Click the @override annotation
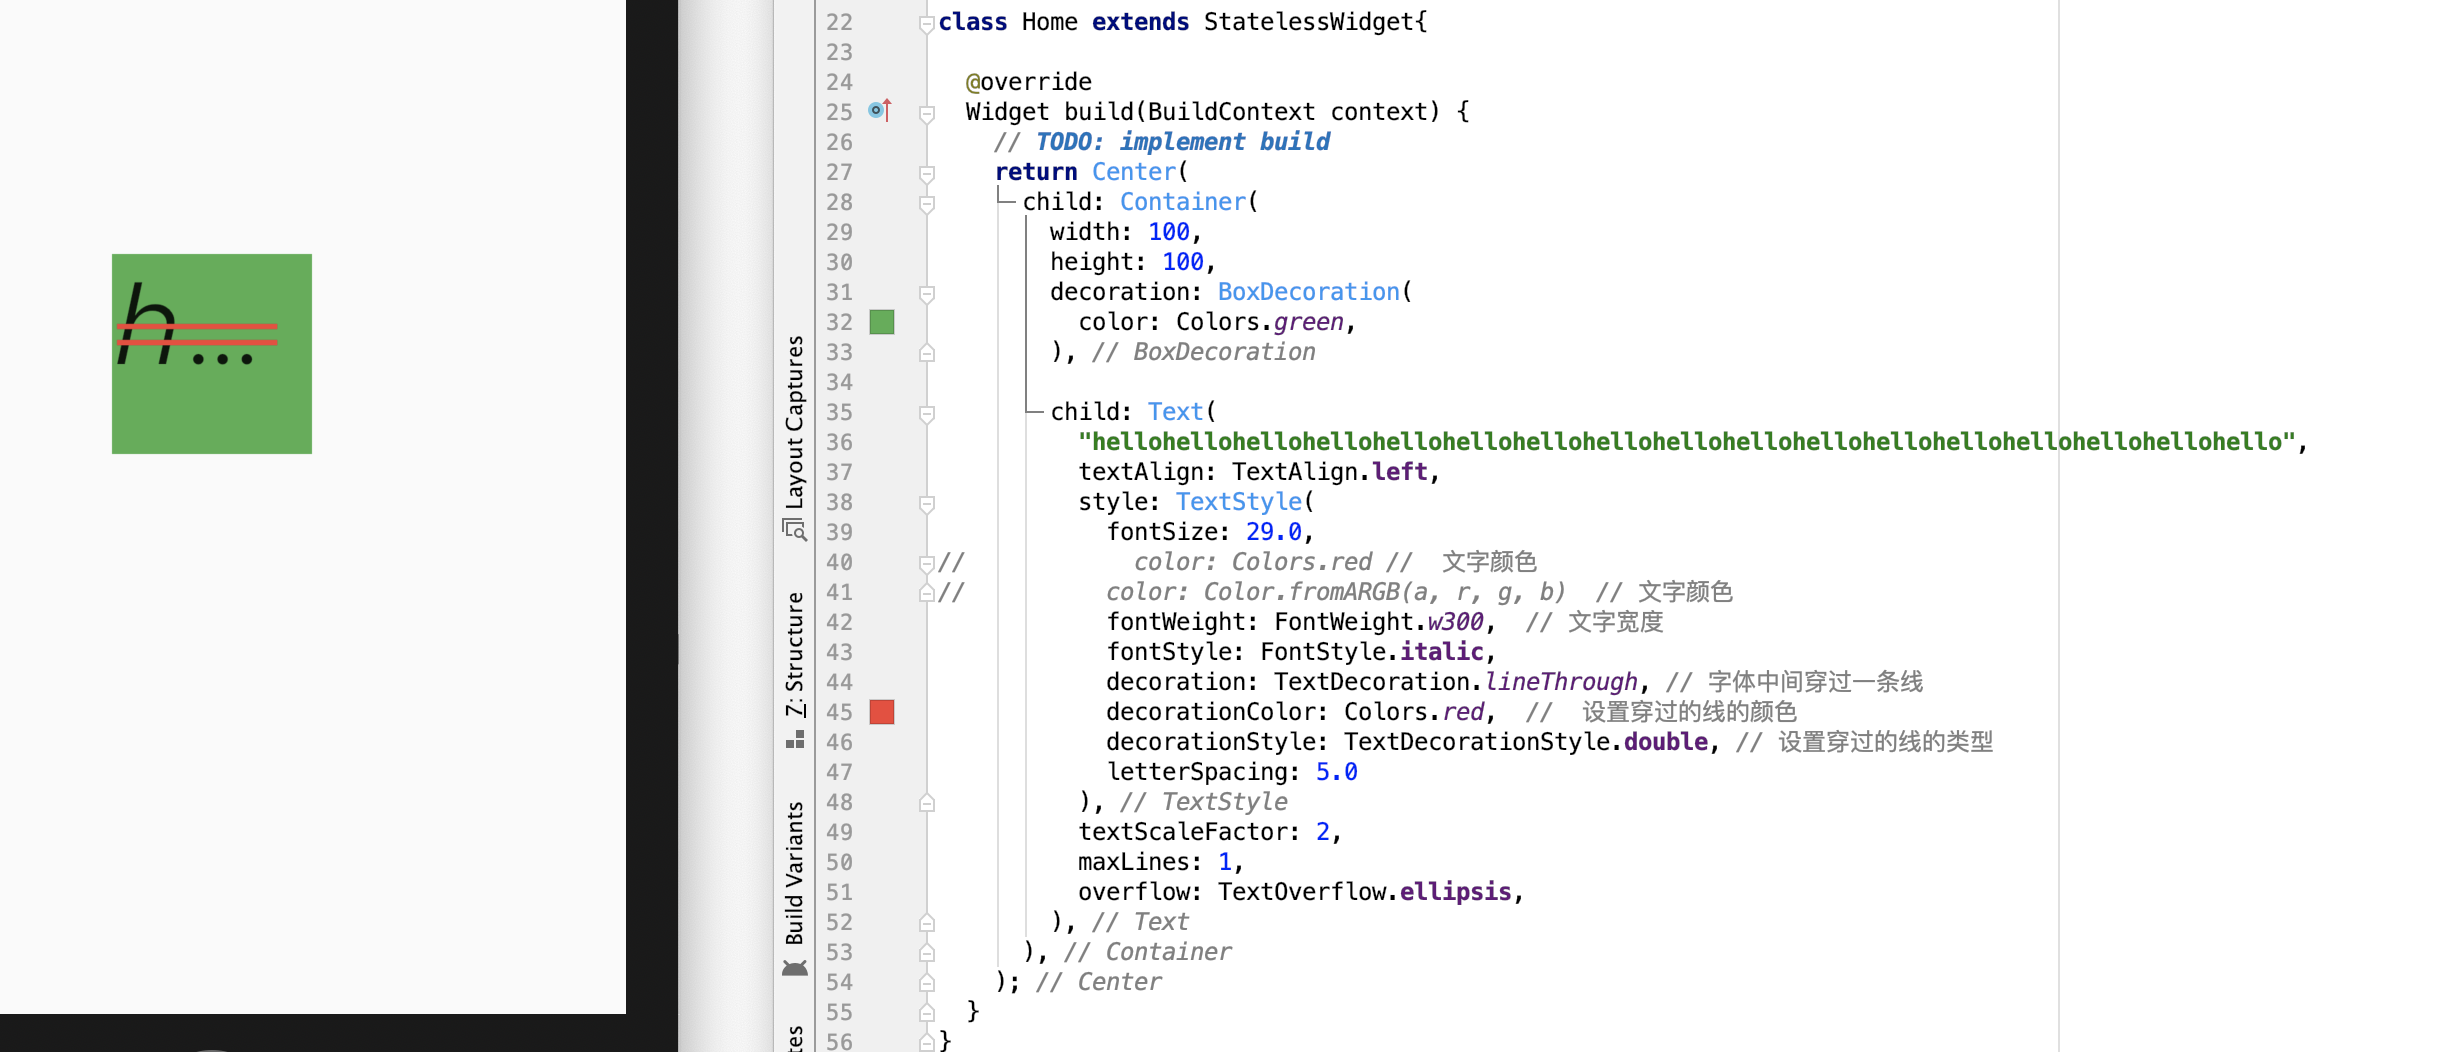2454x1052 pixels. pyautogui.click(x=1029, y=82)
